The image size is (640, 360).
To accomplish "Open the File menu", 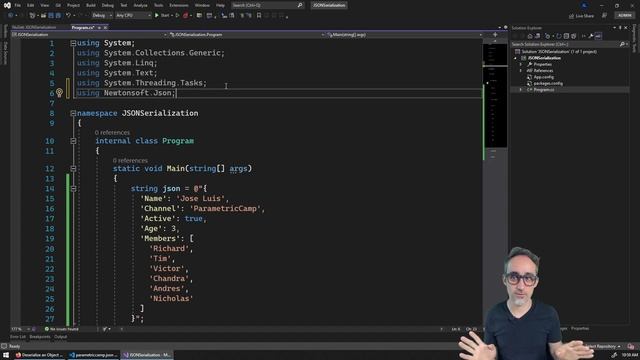I will coord(18,5).
